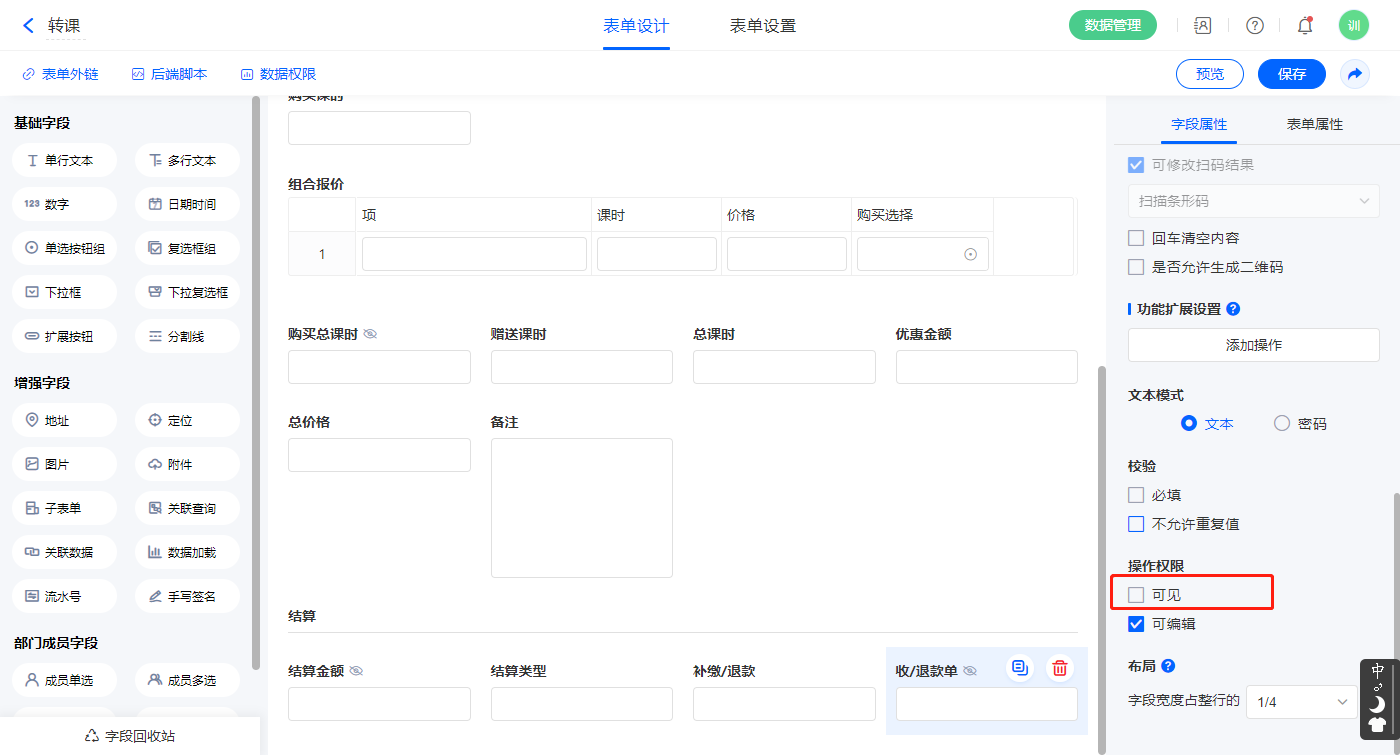Screen dimensions: 1400x755
Task: Click the 备注 text area
Action: (x=581, y=508)
